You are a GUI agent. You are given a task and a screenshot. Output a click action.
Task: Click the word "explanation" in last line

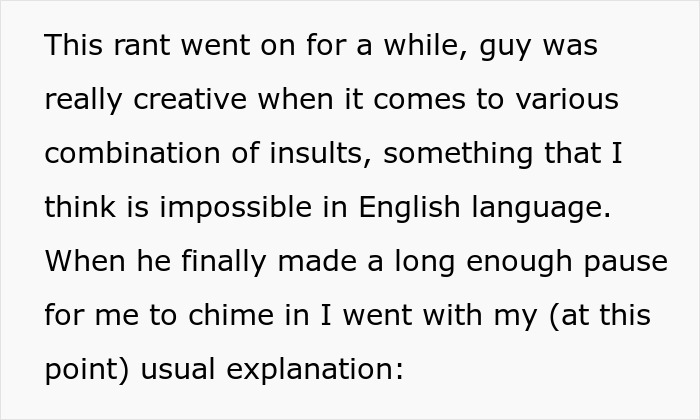pos(313,370)
